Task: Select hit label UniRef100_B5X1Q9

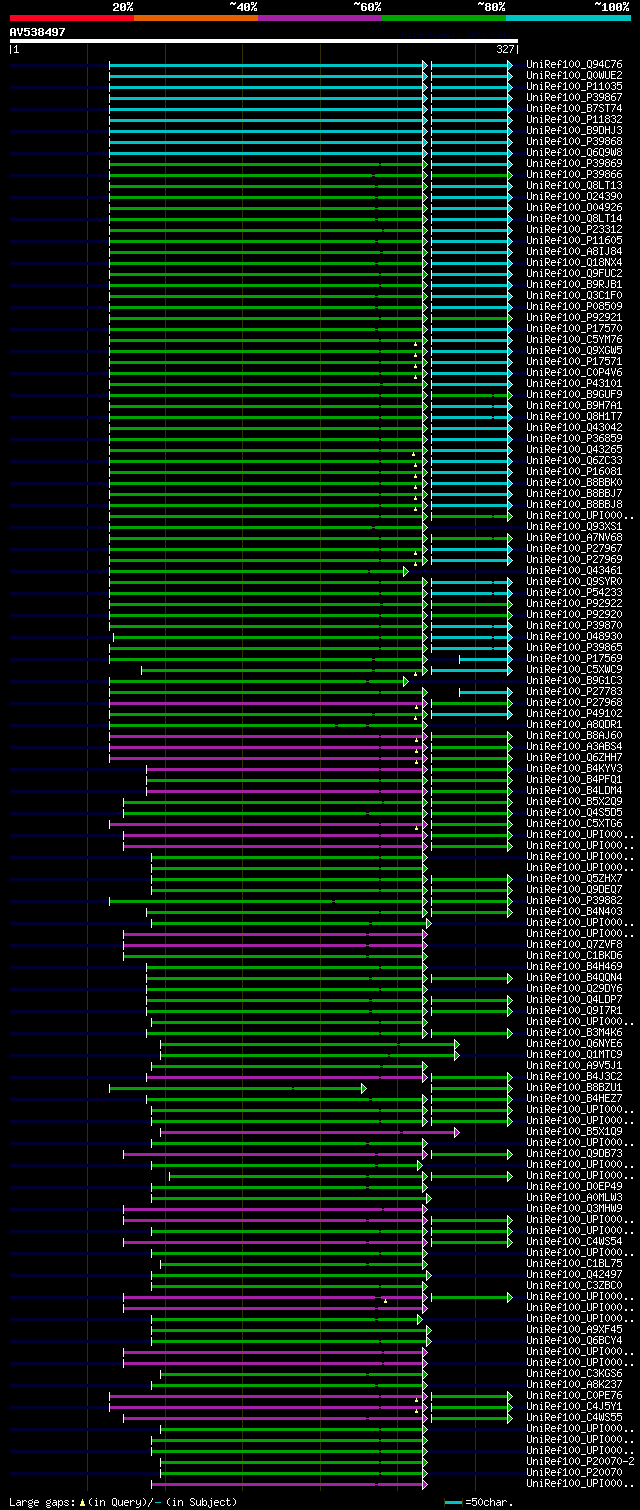Action: click(574, 1131)
